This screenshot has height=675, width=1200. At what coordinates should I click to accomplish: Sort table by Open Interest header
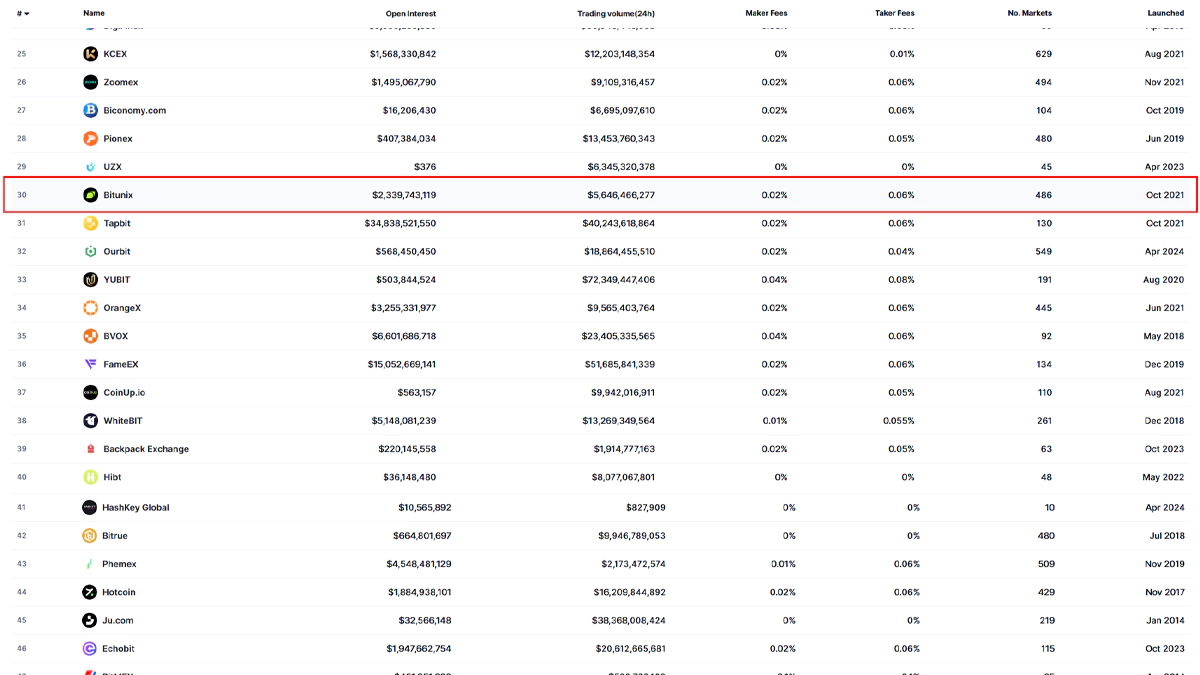point(410,13)
